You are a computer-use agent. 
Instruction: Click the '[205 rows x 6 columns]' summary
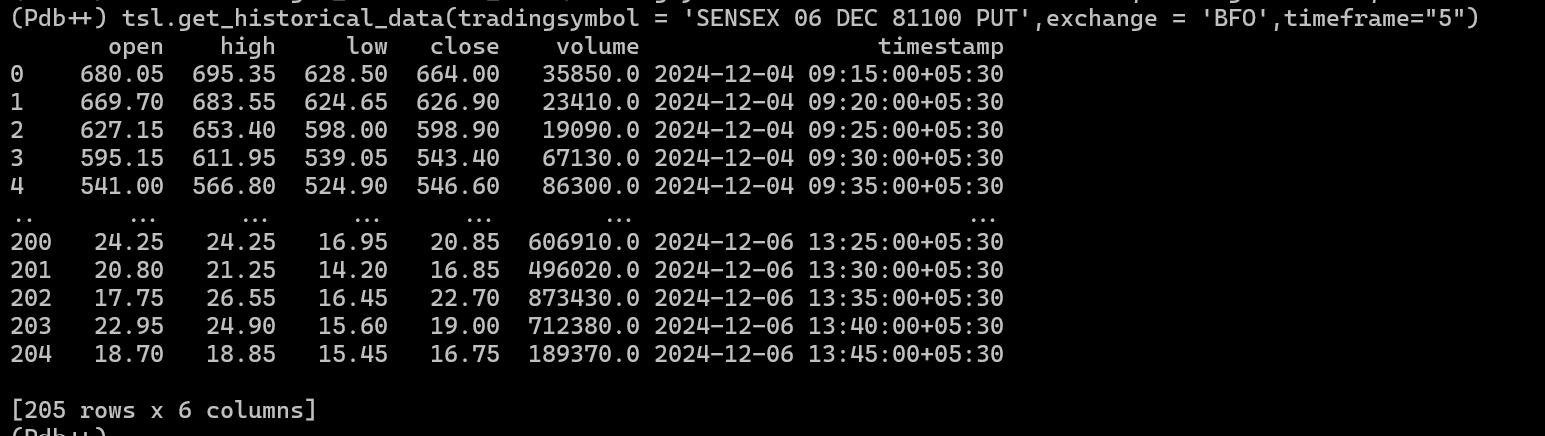[163, 410]
